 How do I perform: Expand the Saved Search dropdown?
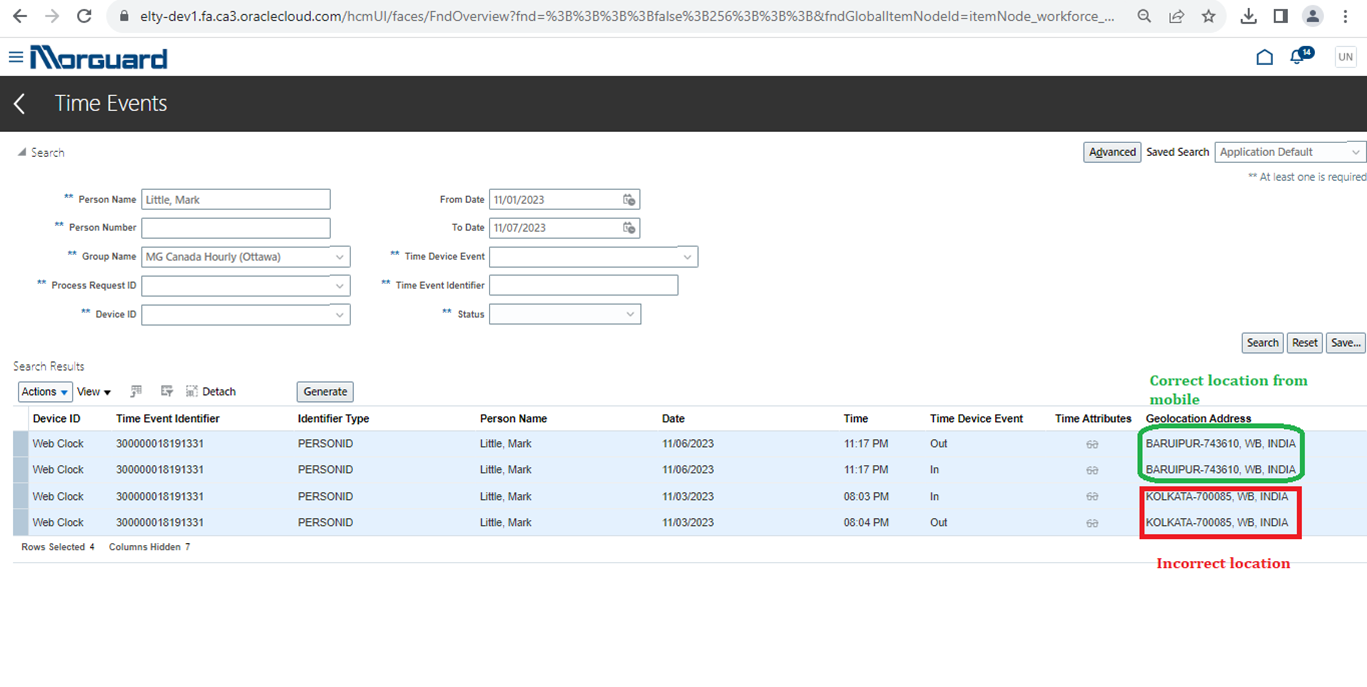pyautogui.click(x=1355, y=152)
